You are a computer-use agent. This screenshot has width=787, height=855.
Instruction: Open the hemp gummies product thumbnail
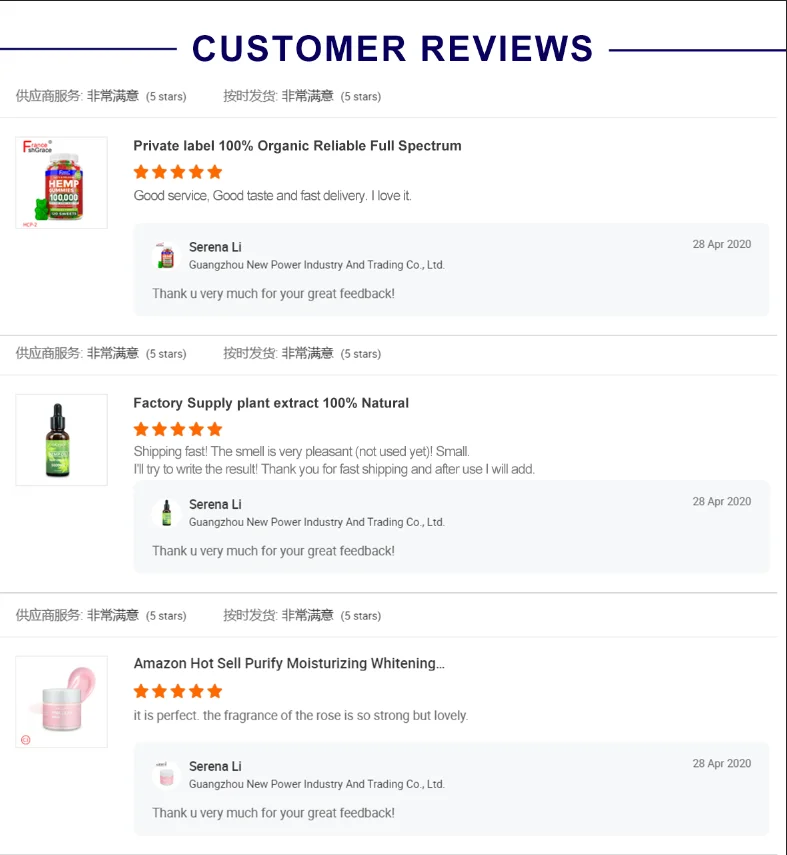(x=61, y=183)
